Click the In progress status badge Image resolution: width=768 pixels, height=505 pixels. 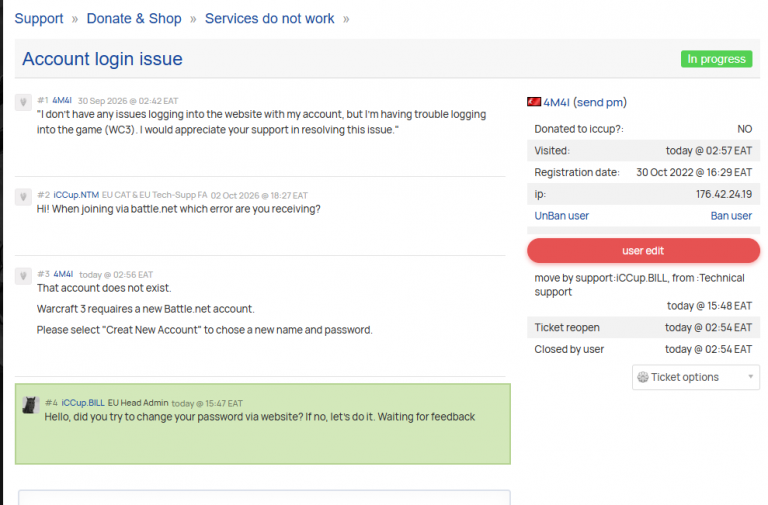point(716,59)
